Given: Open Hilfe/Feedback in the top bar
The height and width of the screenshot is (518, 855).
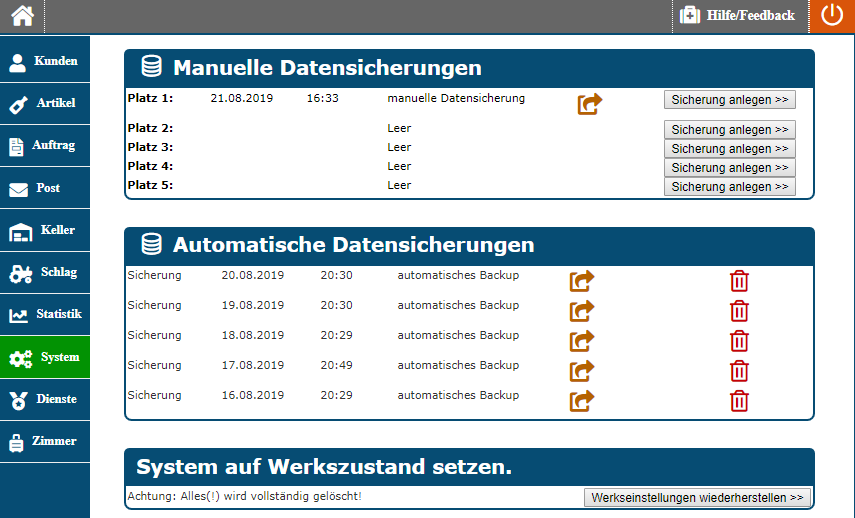Looking at the screenshot, I should (x=739, y=16).
